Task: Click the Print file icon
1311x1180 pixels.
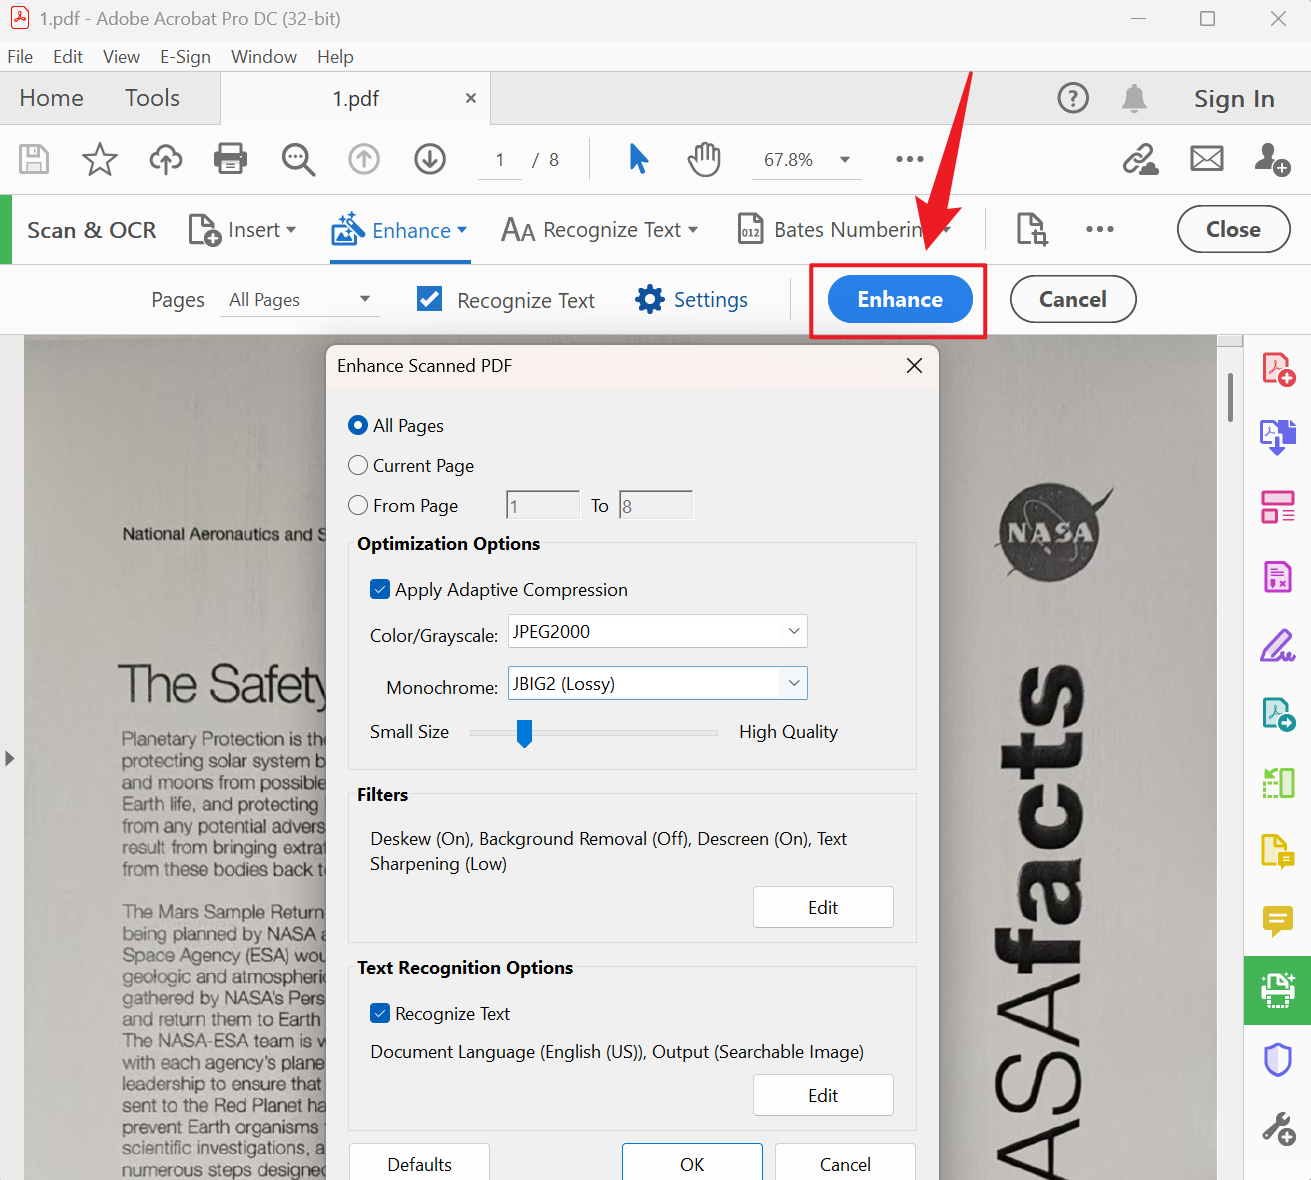Action: 230,159
